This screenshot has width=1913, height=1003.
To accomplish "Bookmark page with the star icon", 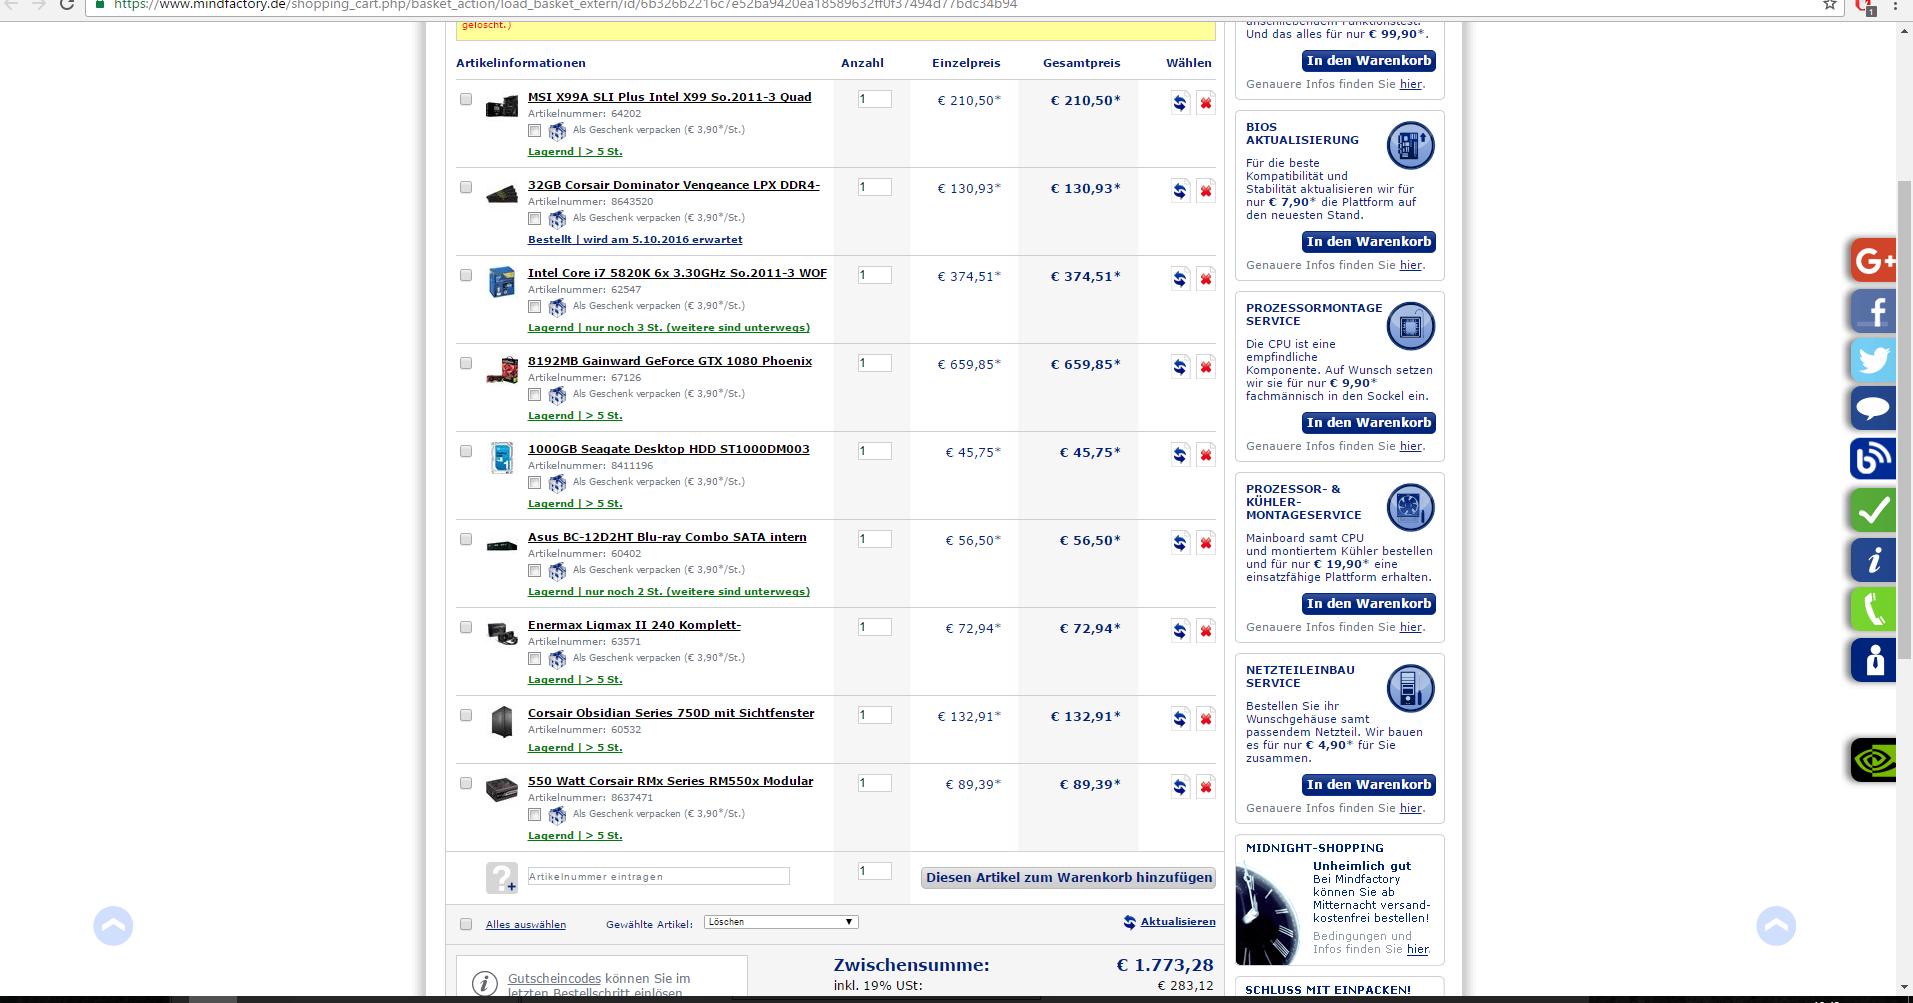I will pyautogui.click(x=1830, y=5).
